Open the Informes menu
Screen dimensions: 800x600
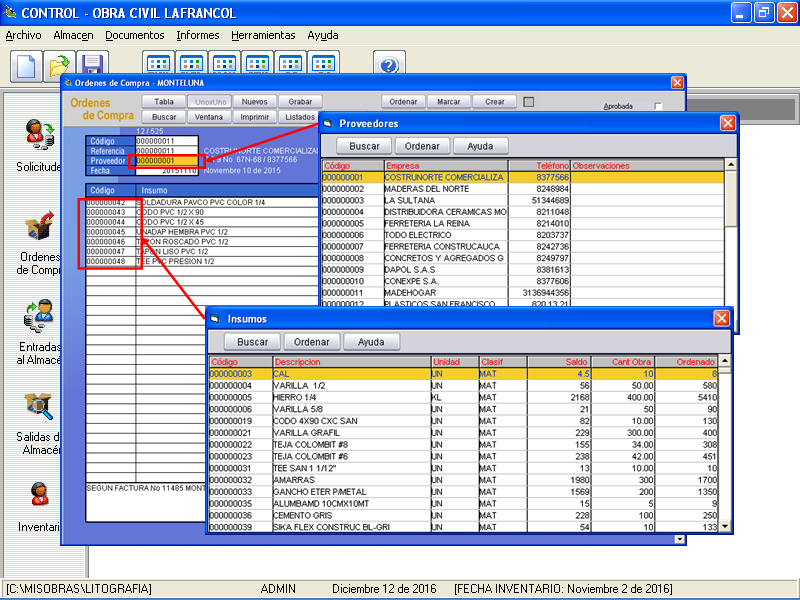point(198,35)
